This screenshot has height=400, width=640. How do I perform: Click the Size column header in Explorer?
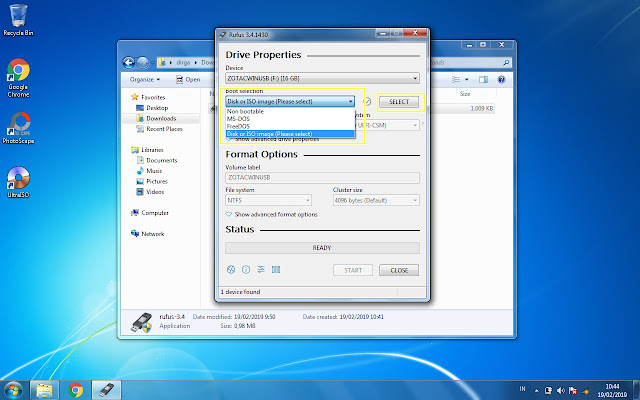click(465, 94)
